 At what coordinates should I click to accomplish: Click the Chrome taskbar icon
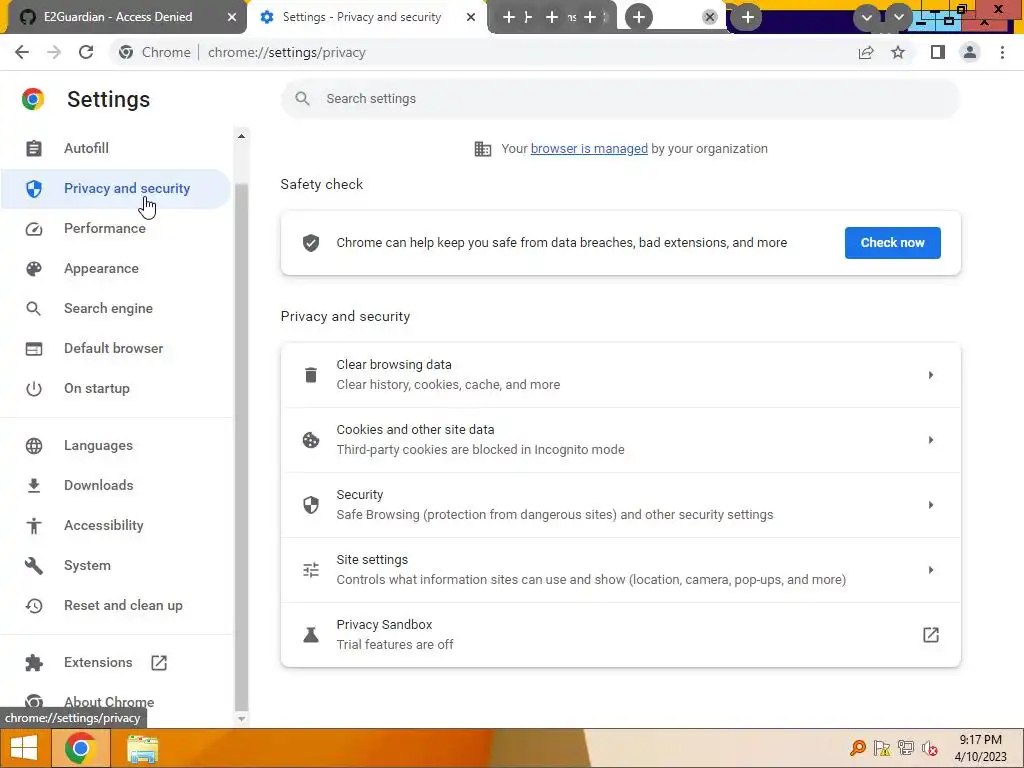[80, 748]
